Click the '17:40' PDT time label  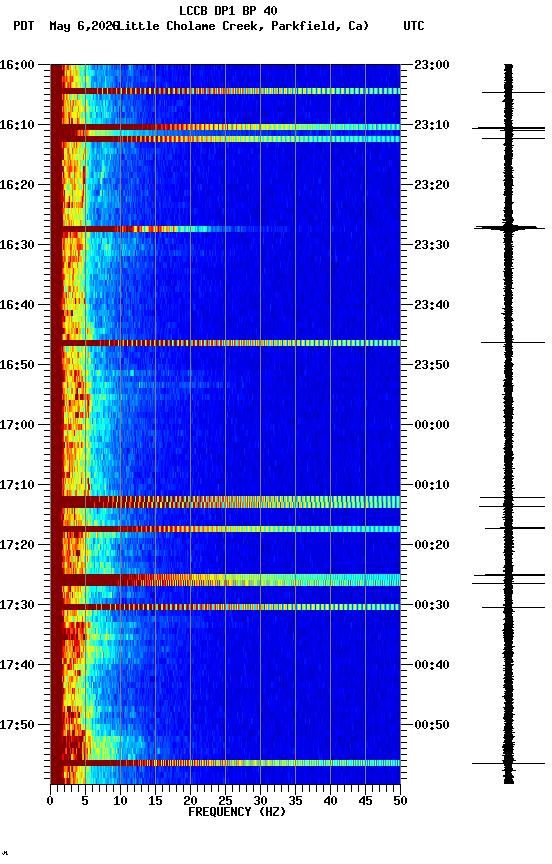[x=17, y=665]
